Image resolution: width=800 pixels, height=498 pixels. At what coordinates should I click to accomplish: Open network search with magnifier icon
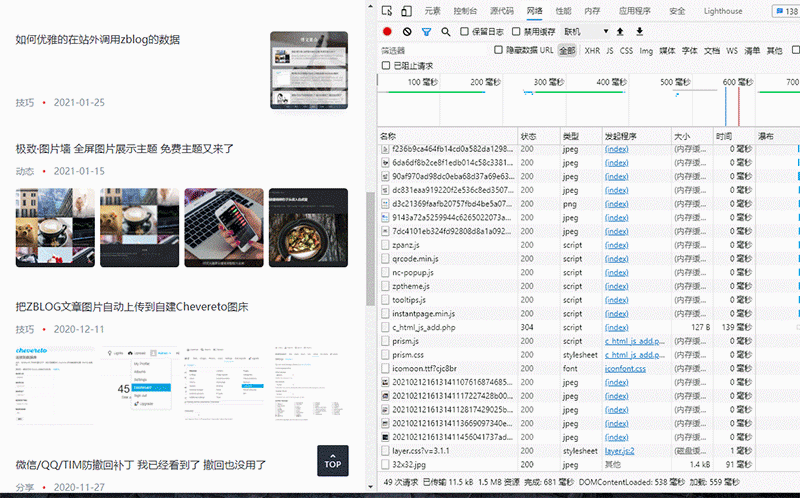coord(445,32)
